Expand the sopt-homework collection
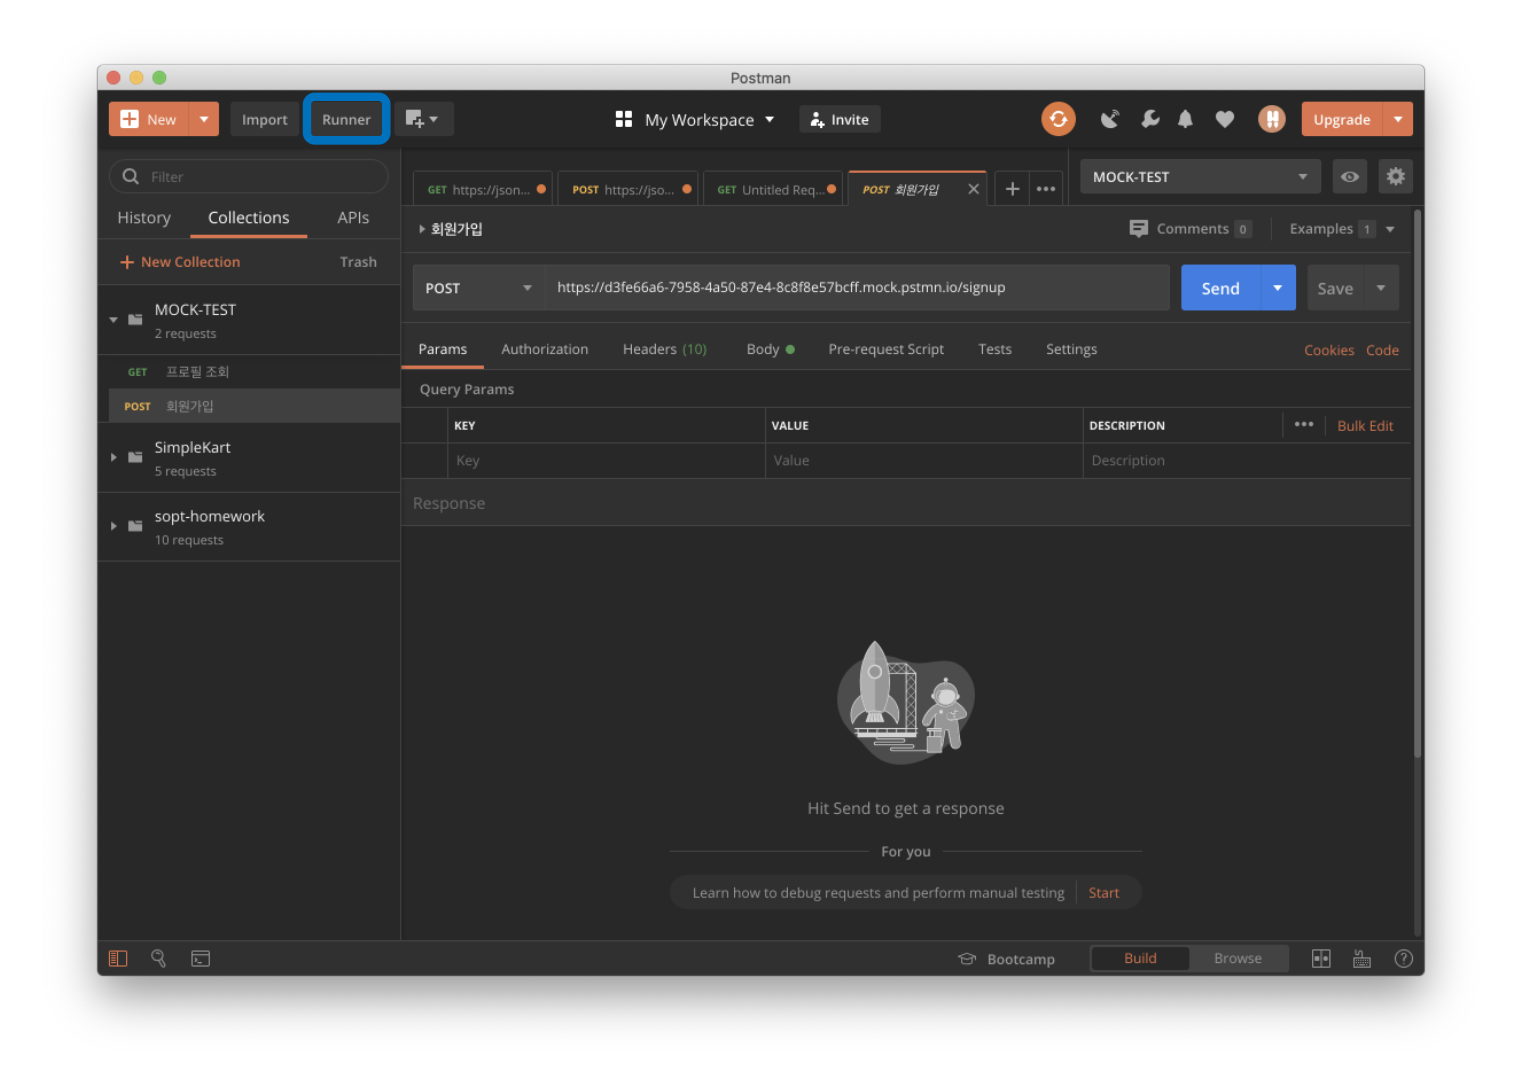 pyautogui.click(x=113, y=526)
